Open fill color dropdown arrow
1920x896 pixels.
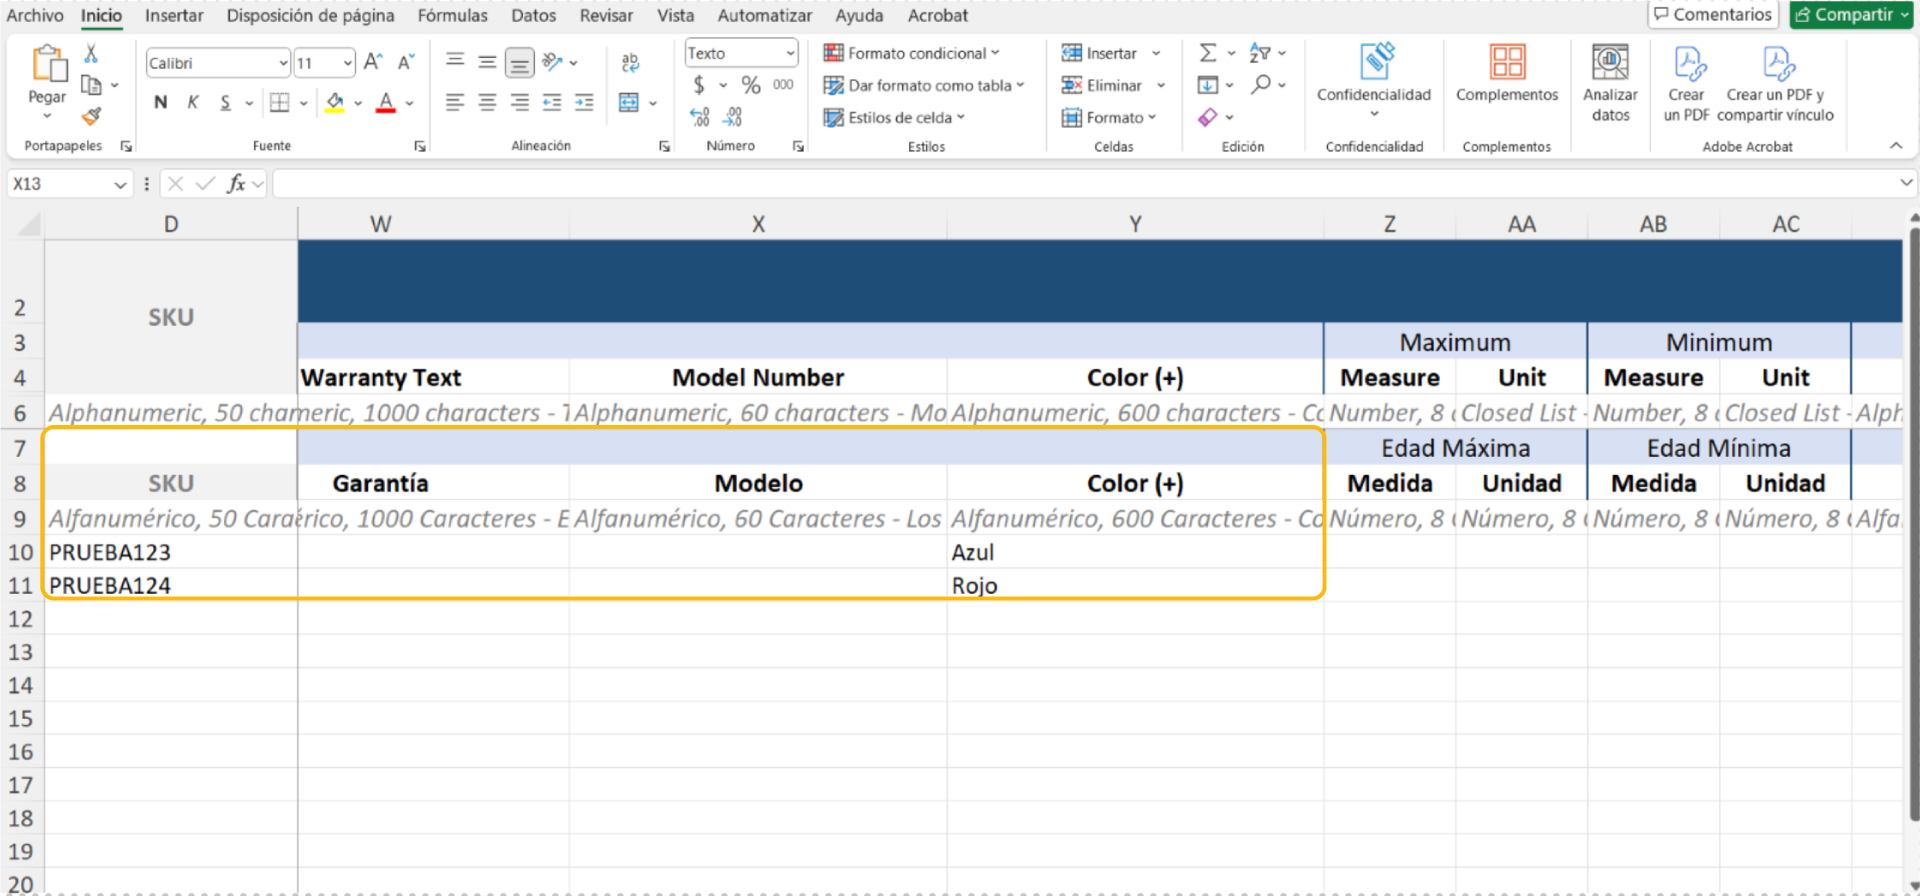(358, 103)
